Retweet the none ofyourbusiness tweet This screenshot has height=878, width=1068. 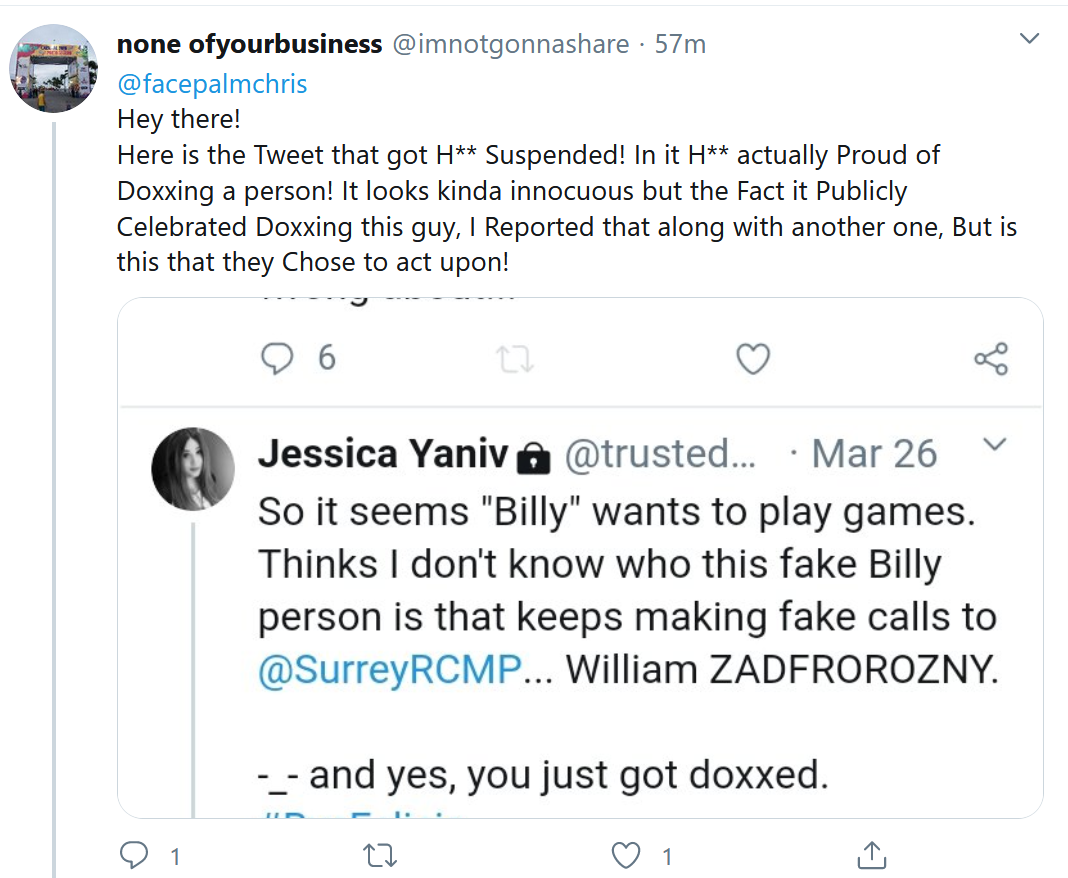pos(379,856)
